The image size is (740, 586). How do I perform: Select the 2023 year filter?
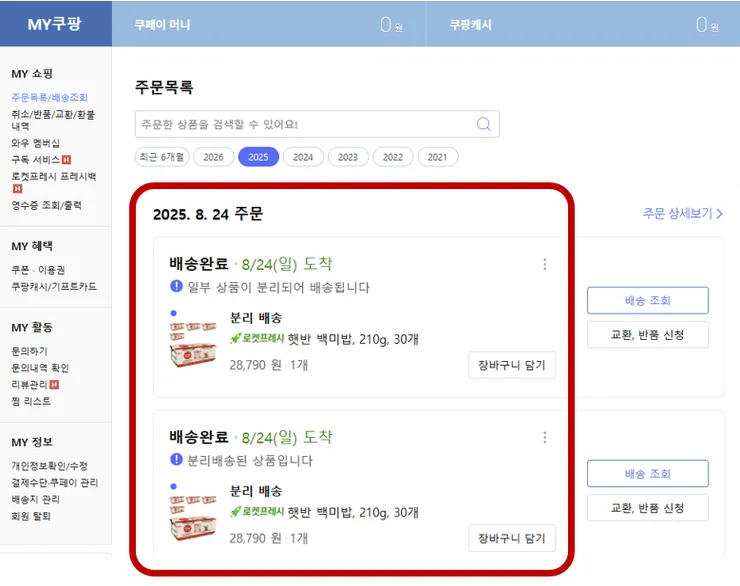[x=348, y=157]
